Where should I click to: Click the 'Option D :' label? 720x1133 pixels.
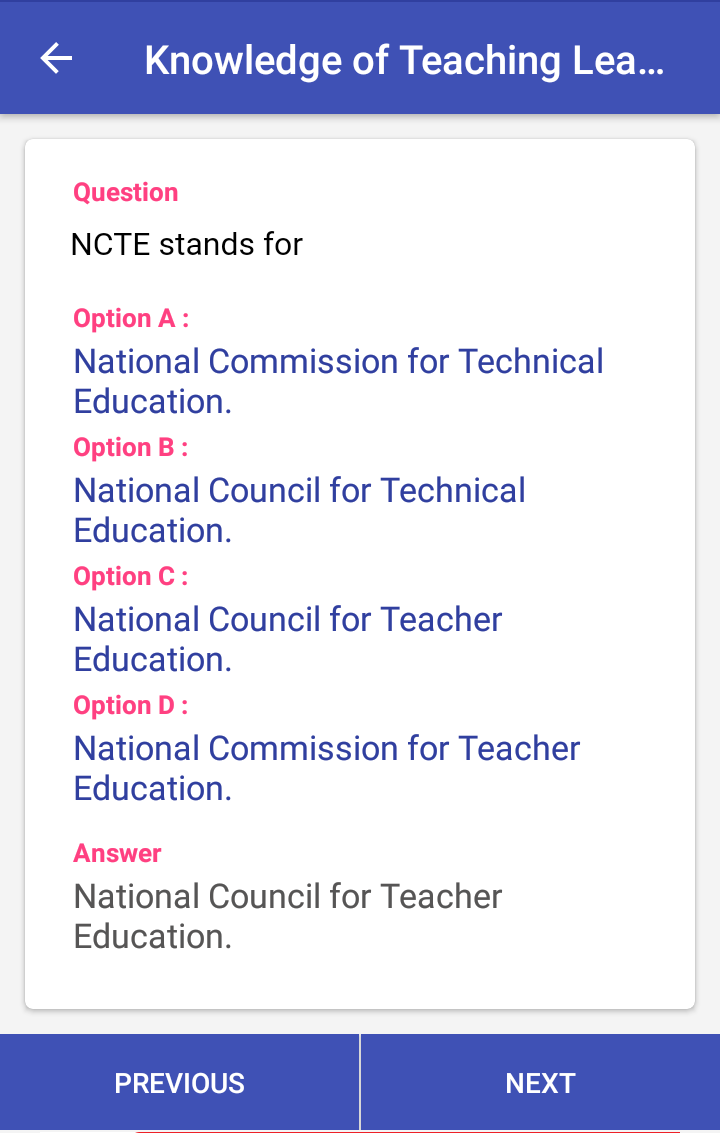point(131,705)
